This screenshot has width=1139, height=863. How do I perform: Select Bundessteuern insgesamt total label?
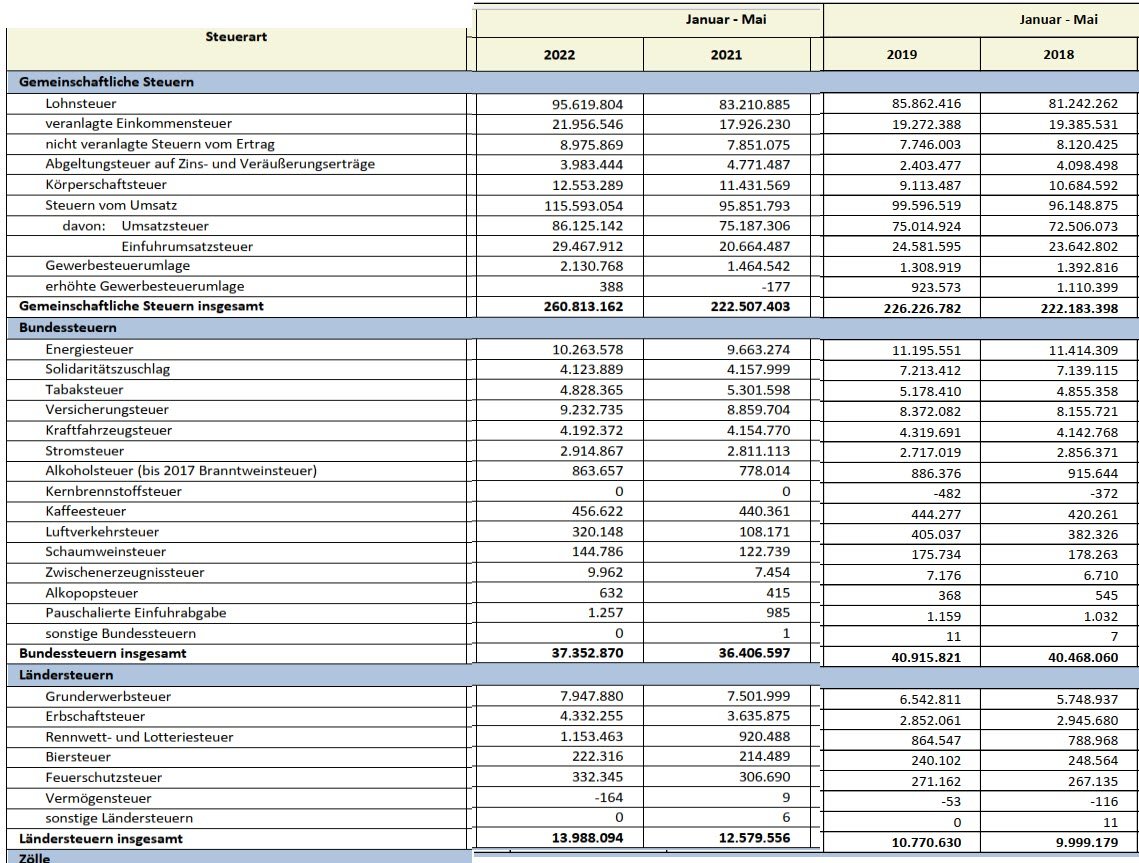102,653
